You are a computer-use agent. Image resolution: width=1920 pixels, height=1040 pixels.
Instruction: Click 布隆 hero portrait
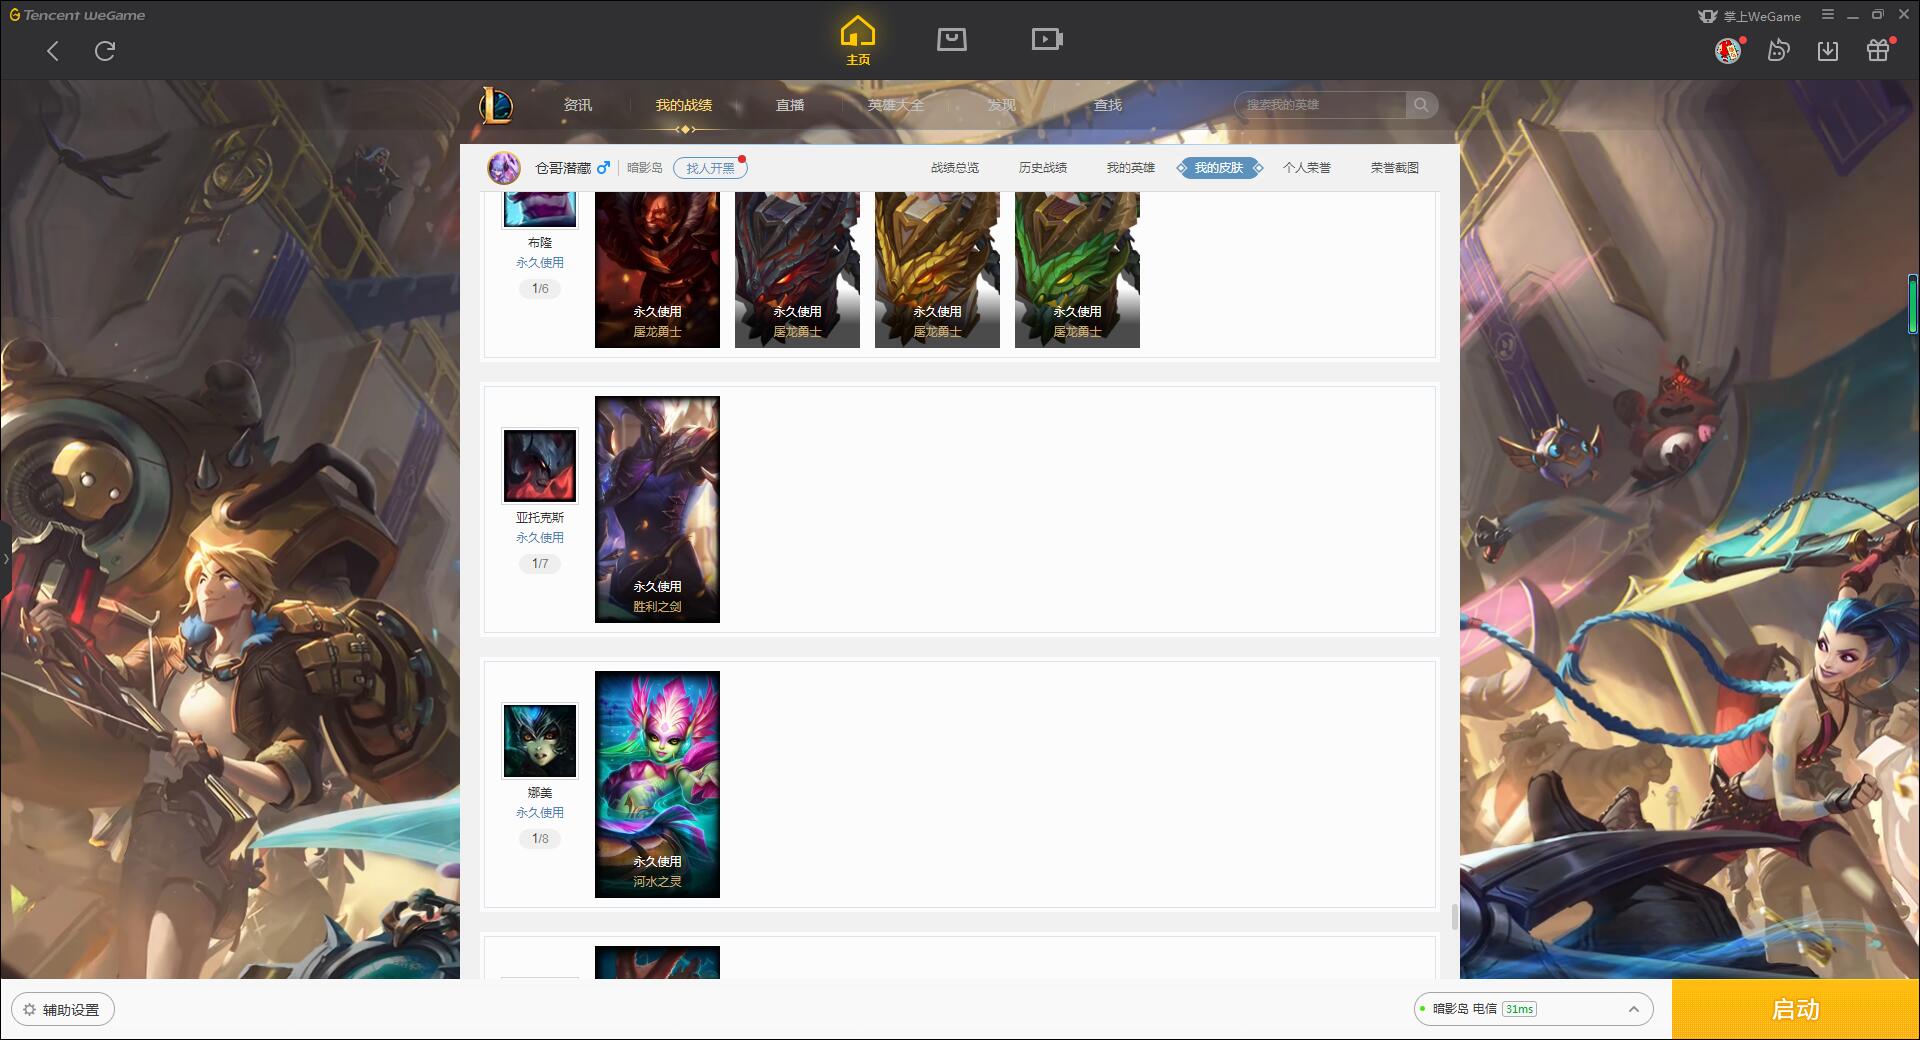pos(540,209)
